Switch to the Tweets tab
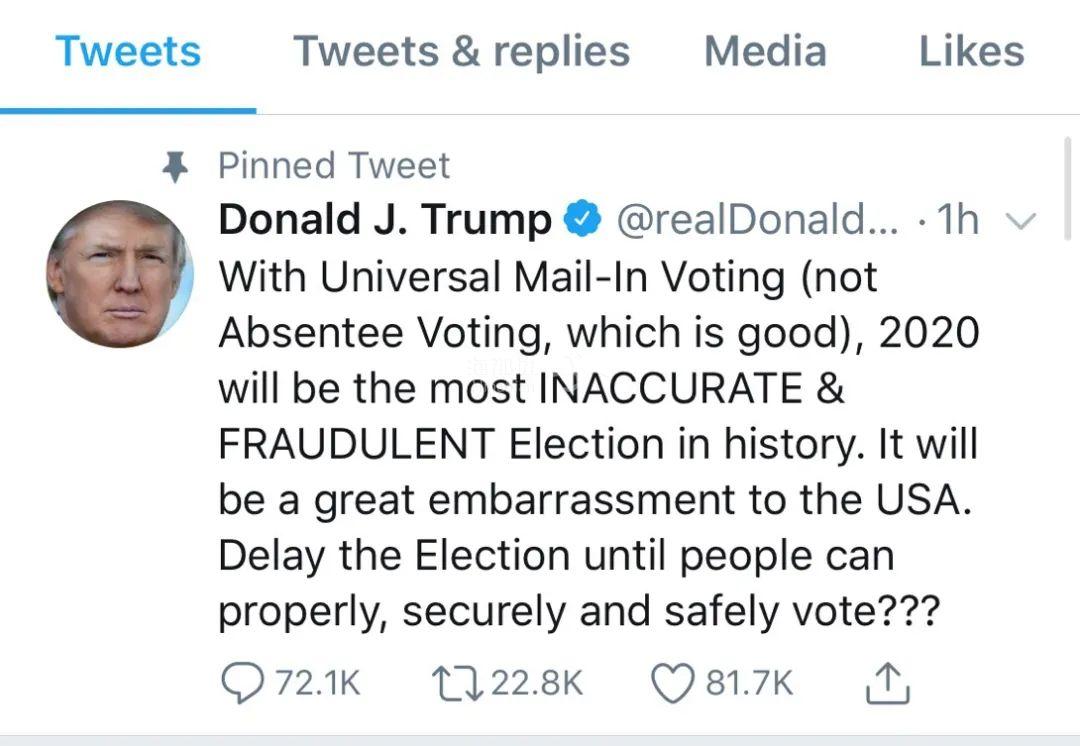This screenshot has width=1080, height=746. pos(128,52)
